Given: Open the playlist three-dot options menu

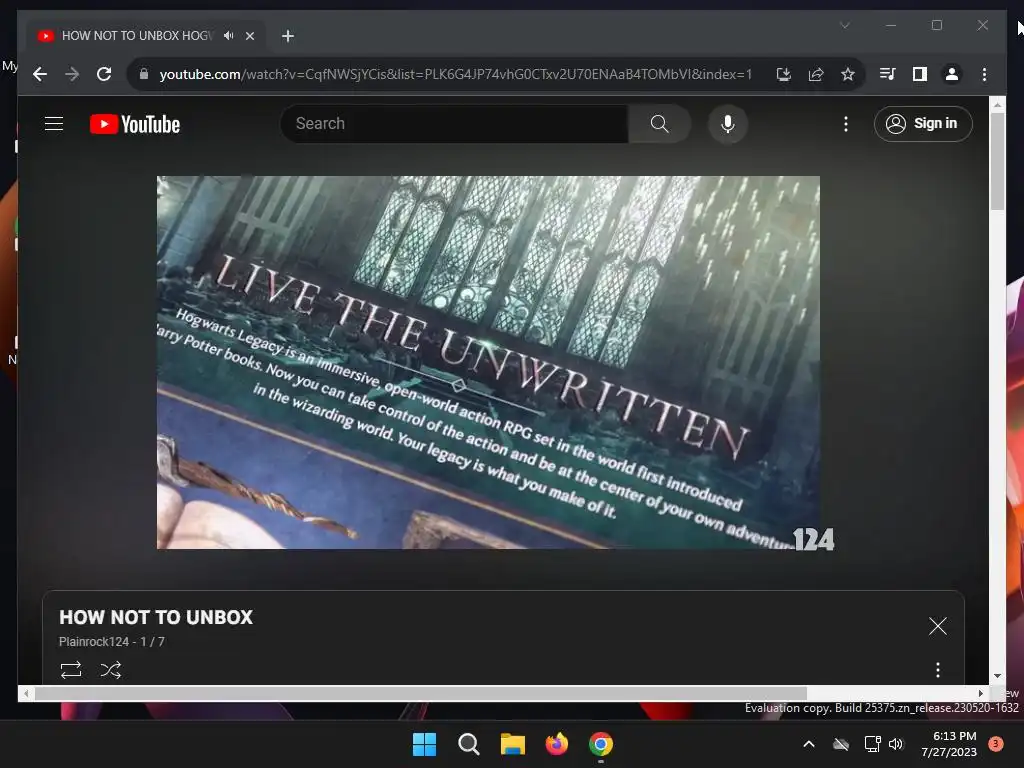Looking at the screenshot, I should coord(938,670).
